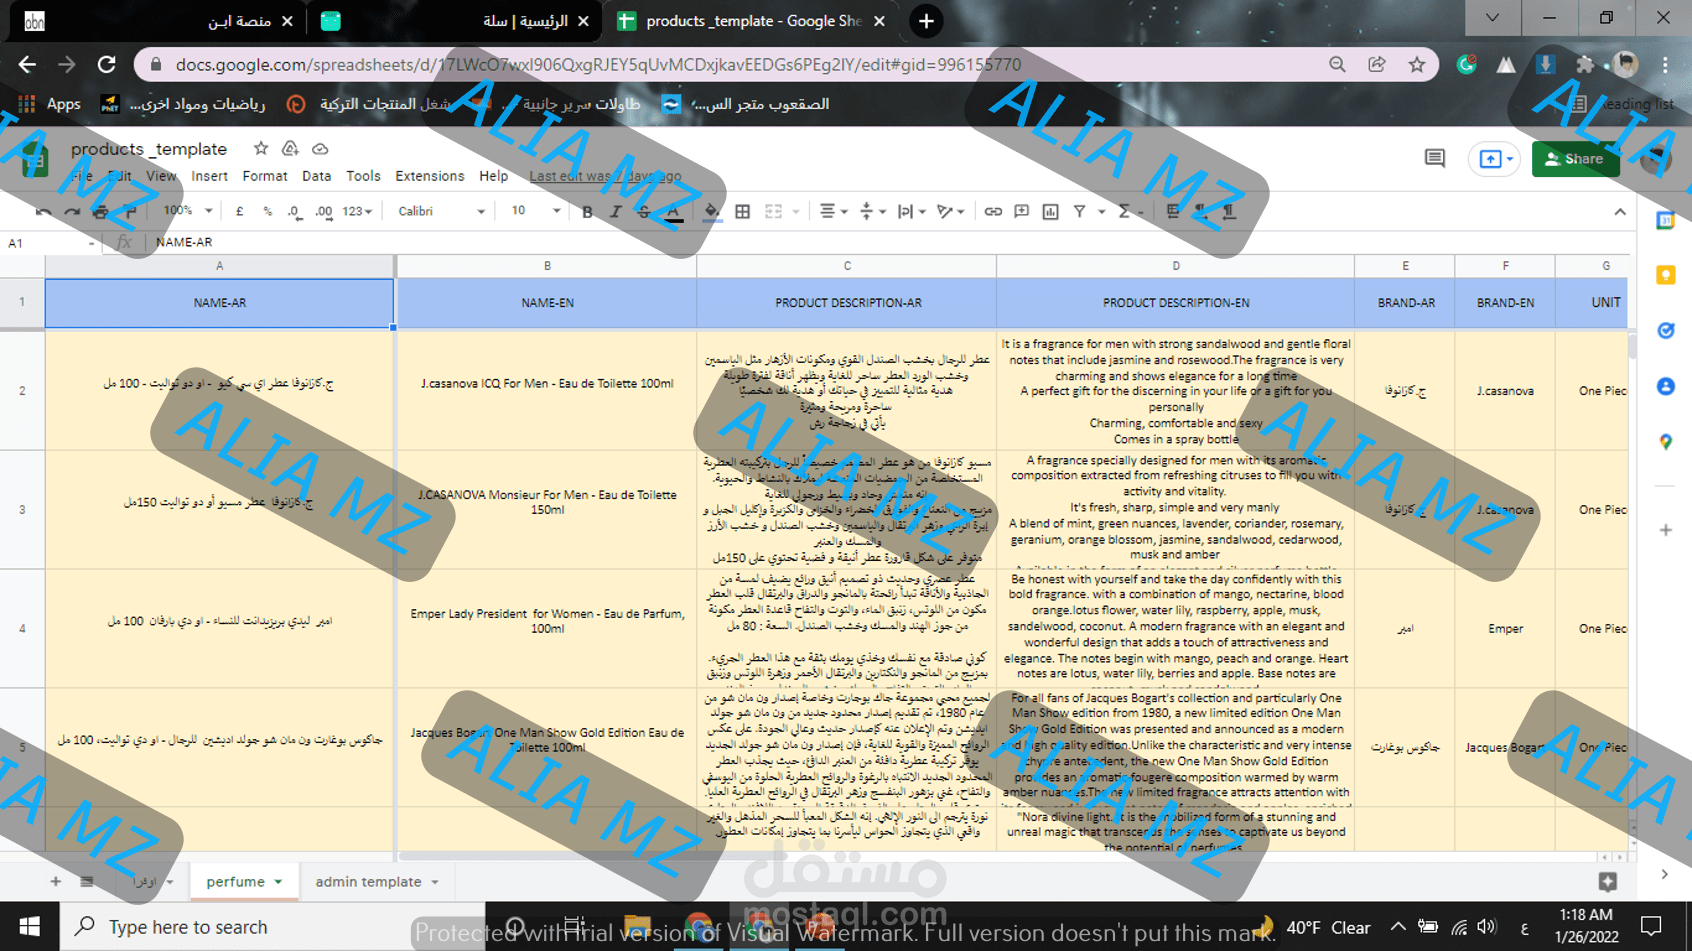Open font size dropdown showing 10
Viewport: 1692px width, 951px height.
tap(535, 211)
